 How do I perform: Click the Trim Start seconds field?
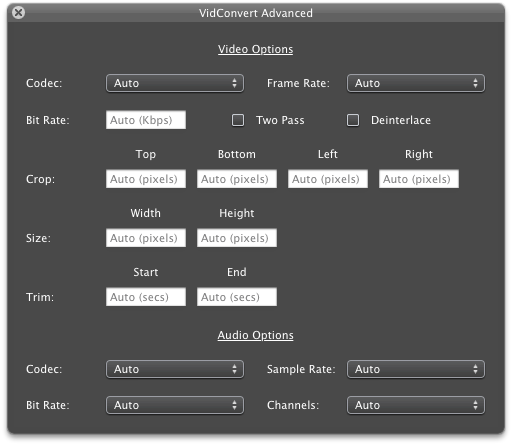(146, 297)
